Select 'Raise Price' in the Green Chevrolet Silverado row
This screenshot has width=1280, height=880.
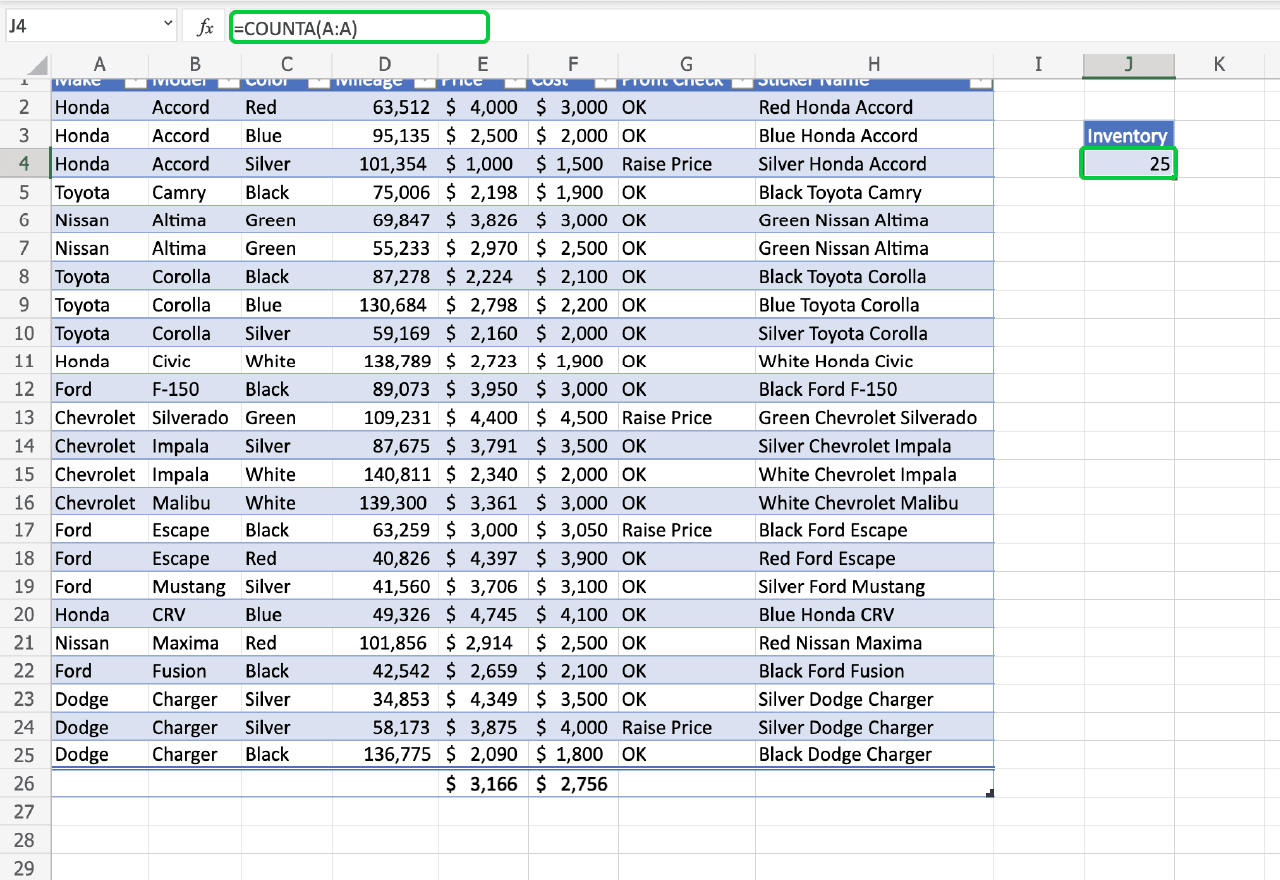(687, 417)
